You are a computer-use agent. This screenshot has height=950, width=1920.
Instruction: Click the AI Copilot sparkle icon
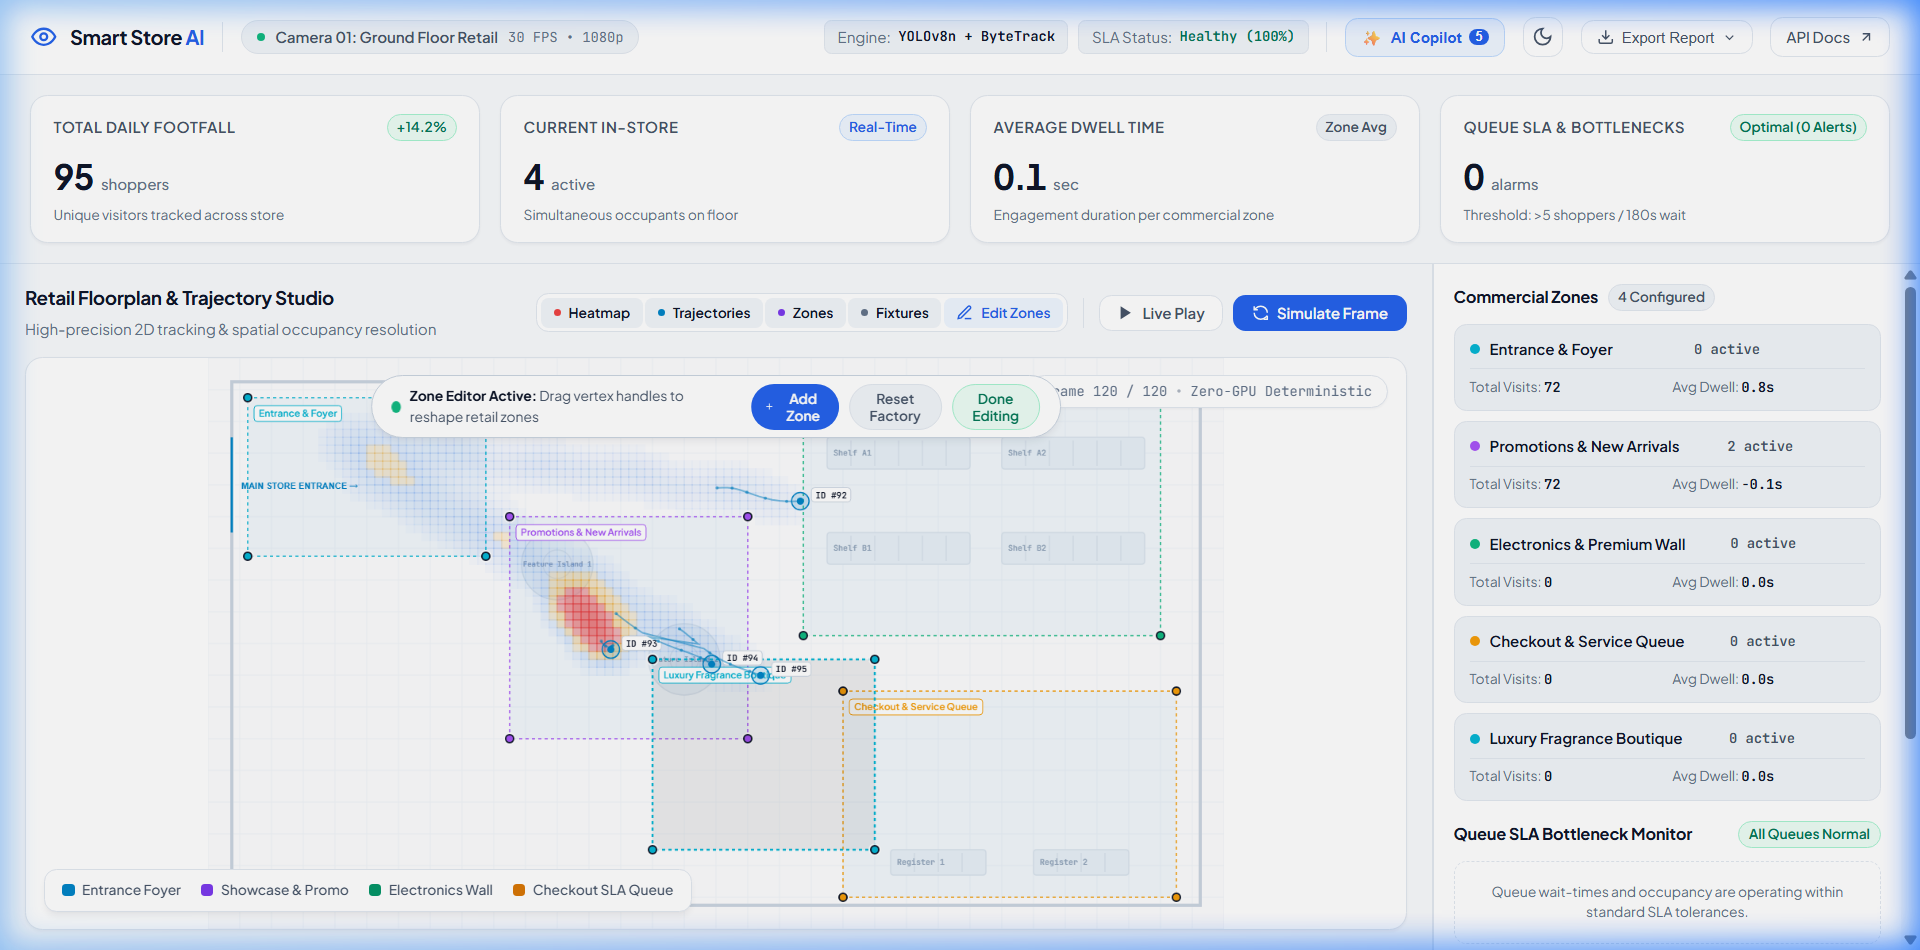[x=1371, y=38]
